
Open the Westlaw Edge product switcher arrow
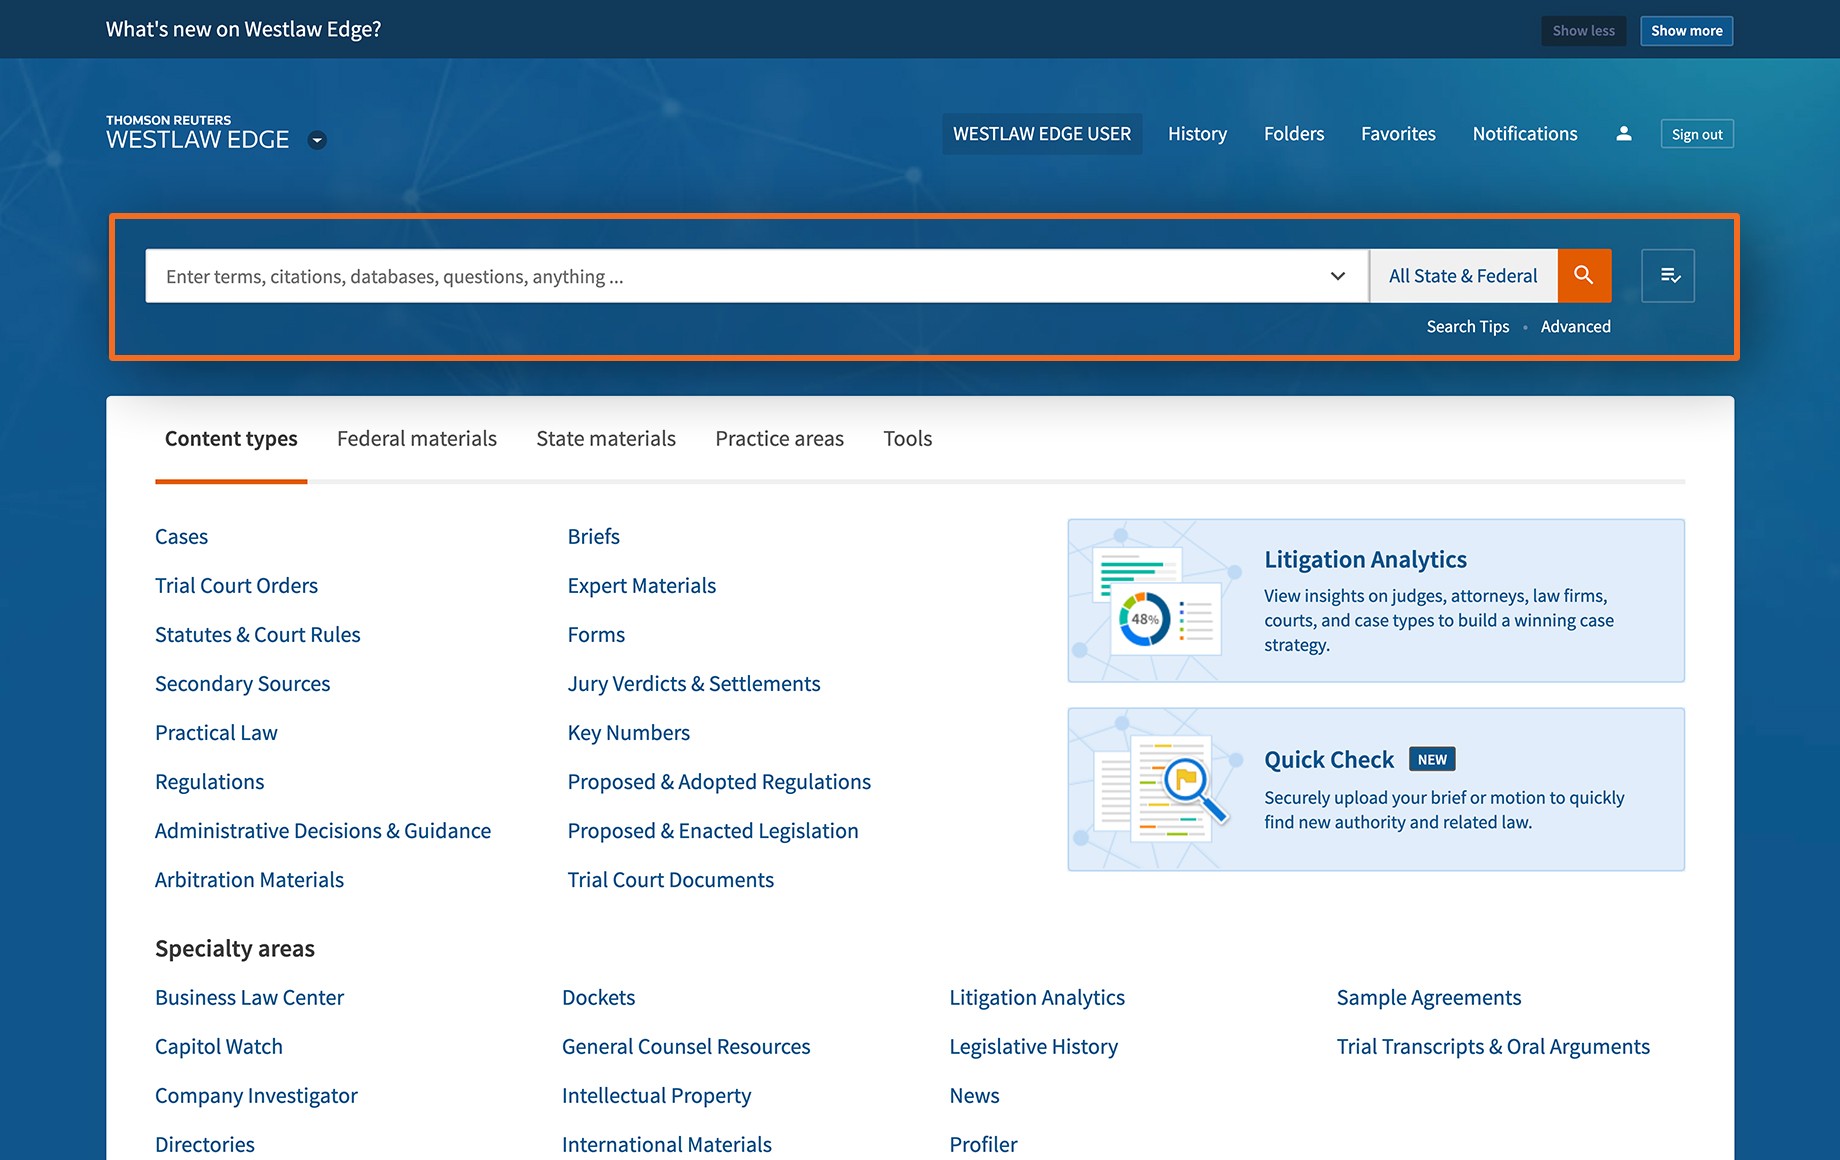[317, 140]
